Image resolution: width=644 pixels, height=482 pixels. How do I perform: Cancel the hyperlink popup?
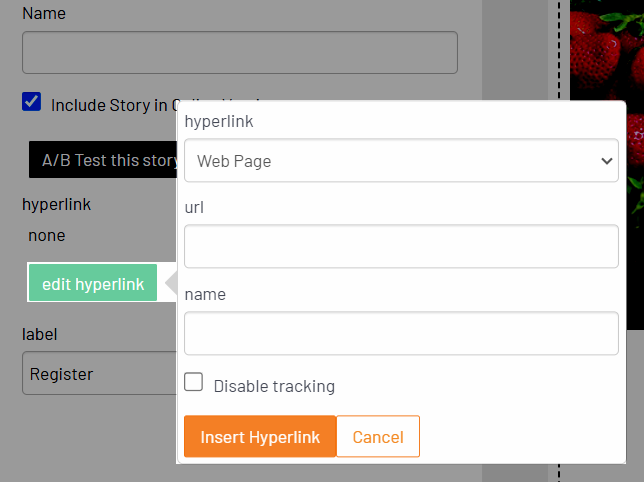pos(378,437)
